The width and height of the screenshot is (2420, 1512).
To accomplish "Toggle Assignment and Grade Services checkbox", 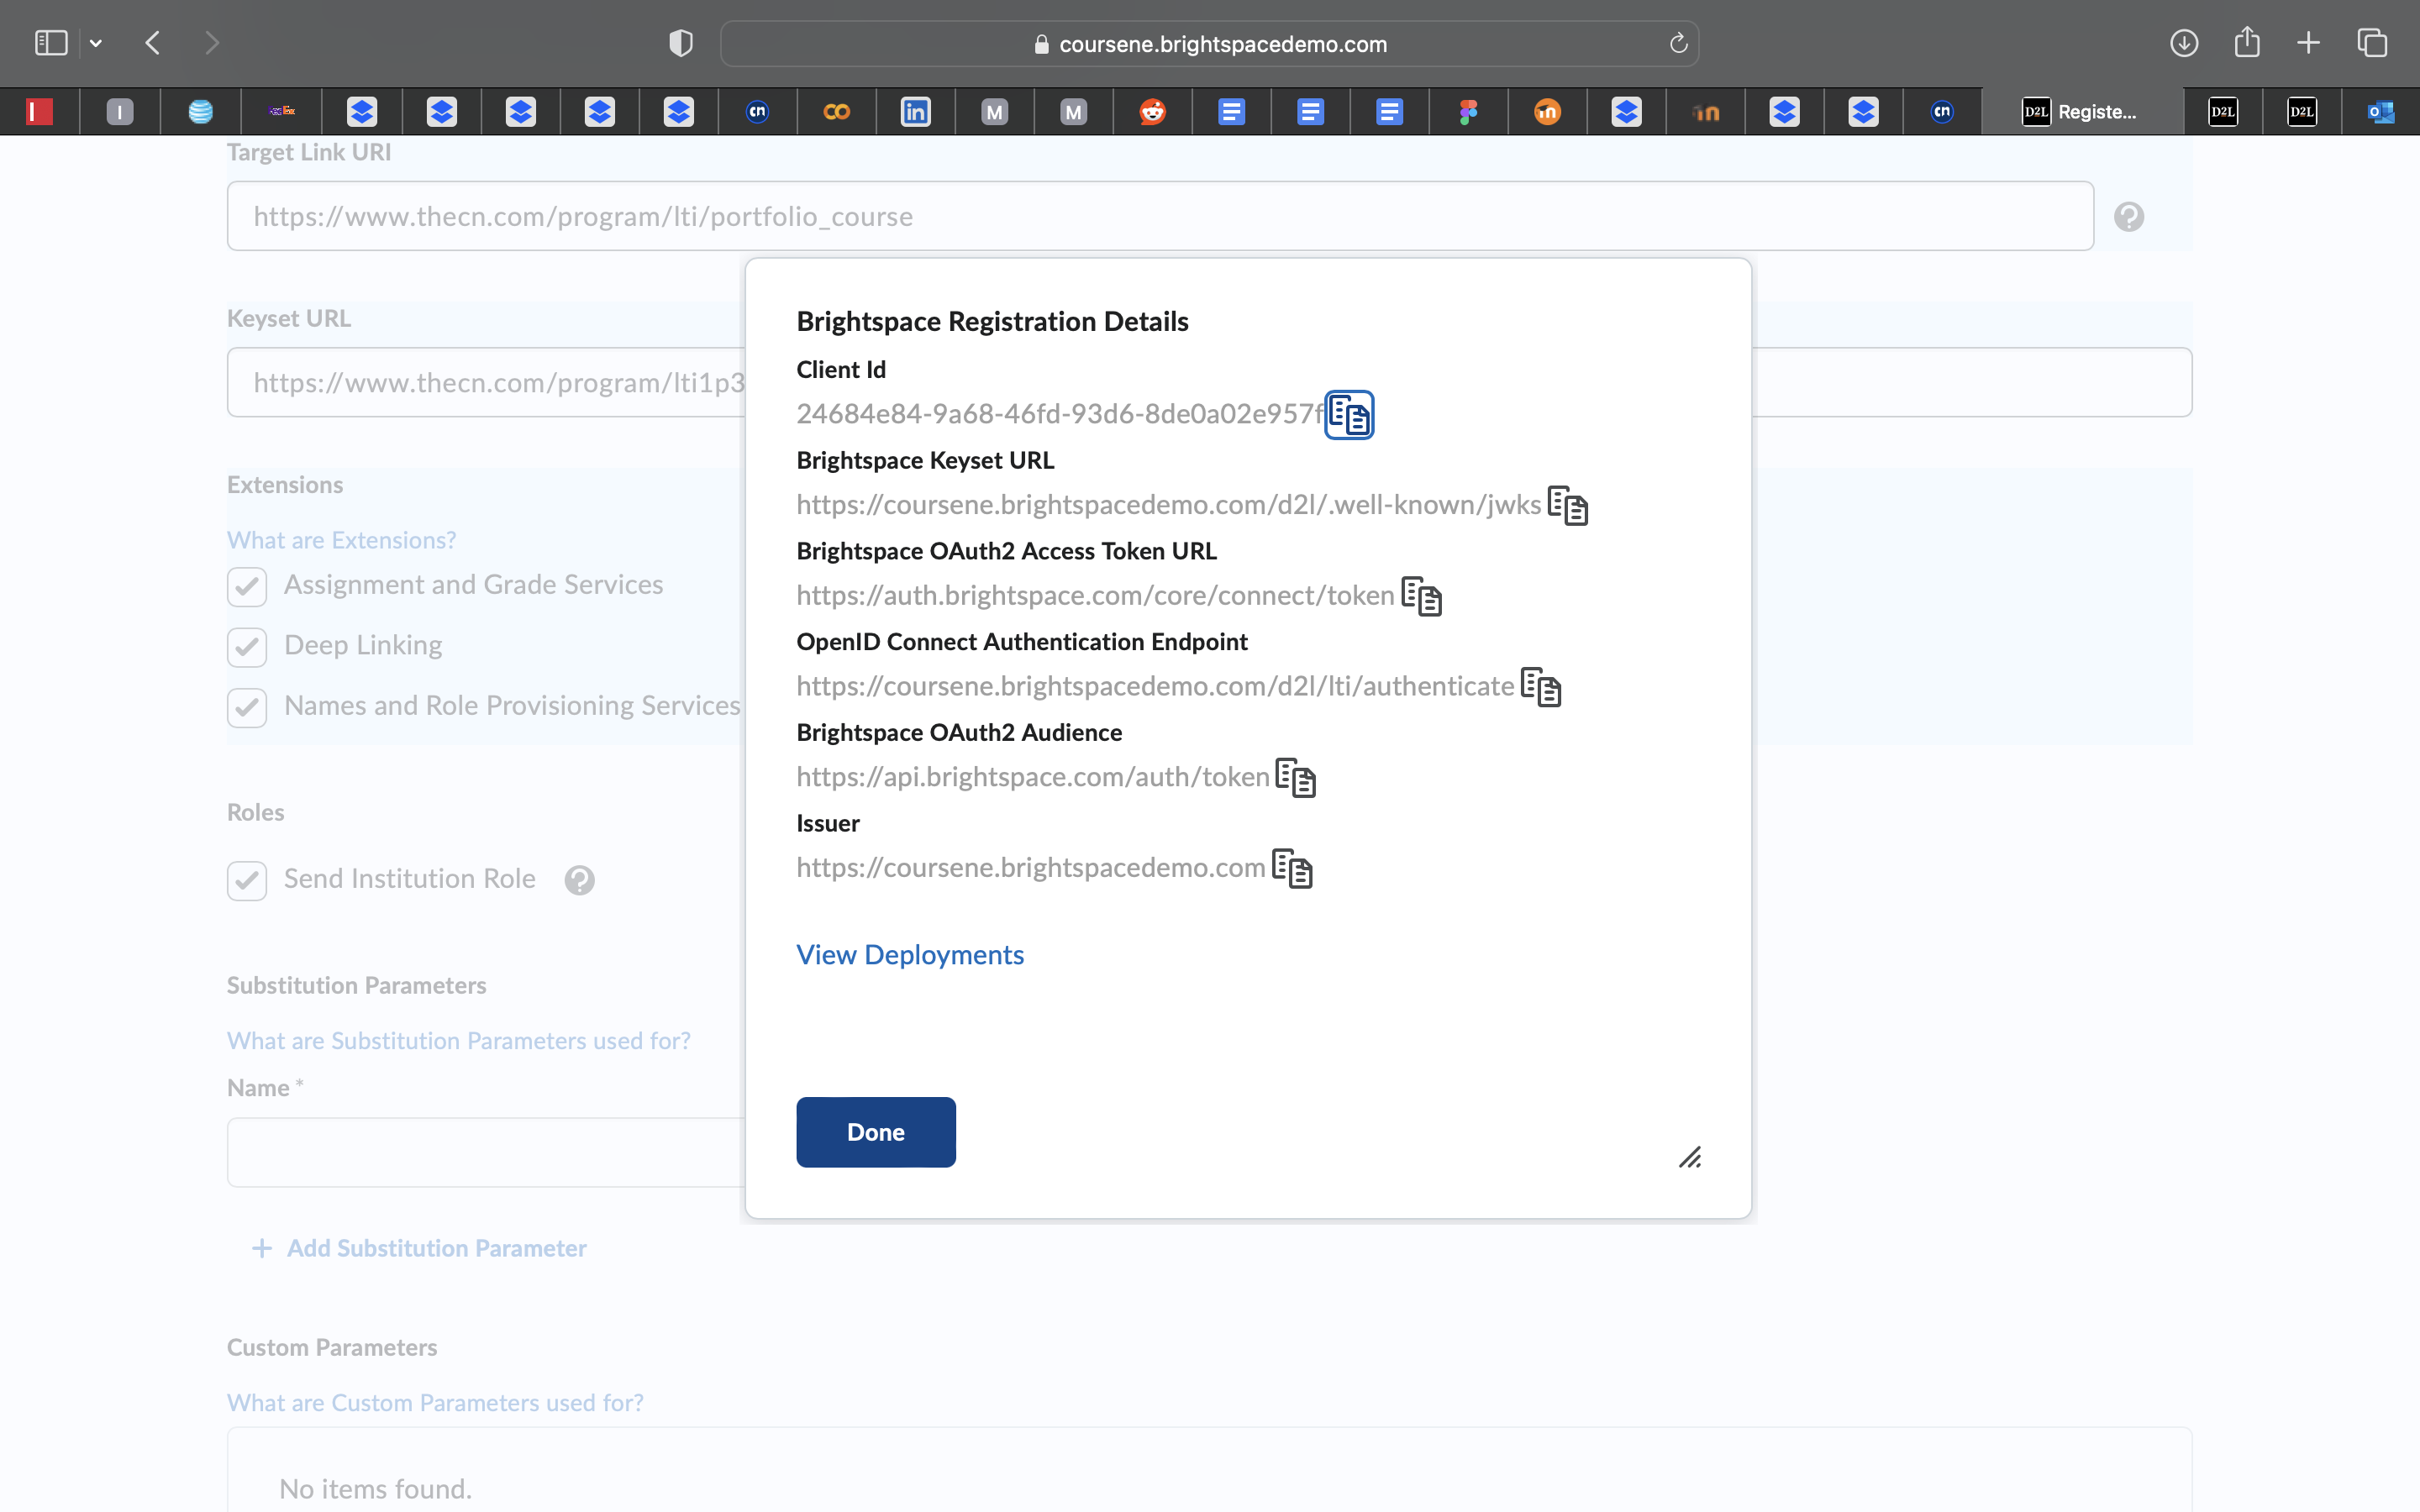I will (x=247, y=586).
